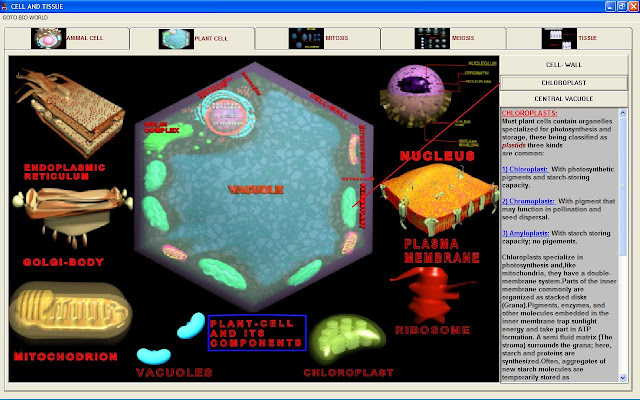Follow the Chloroplast hyperlink in description
This screenshot has width=640, height=400.
[x=525, y=169]
